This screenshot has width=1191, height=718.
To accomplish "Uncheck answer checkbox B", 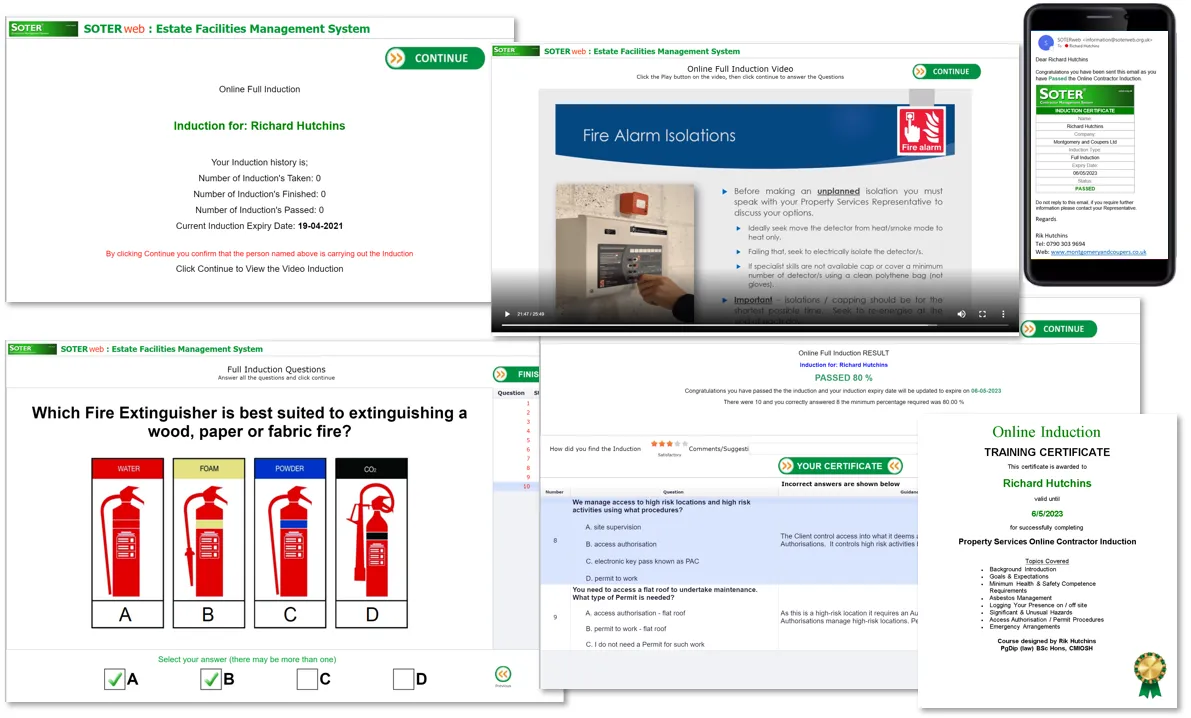I will [x=210, y=678].
